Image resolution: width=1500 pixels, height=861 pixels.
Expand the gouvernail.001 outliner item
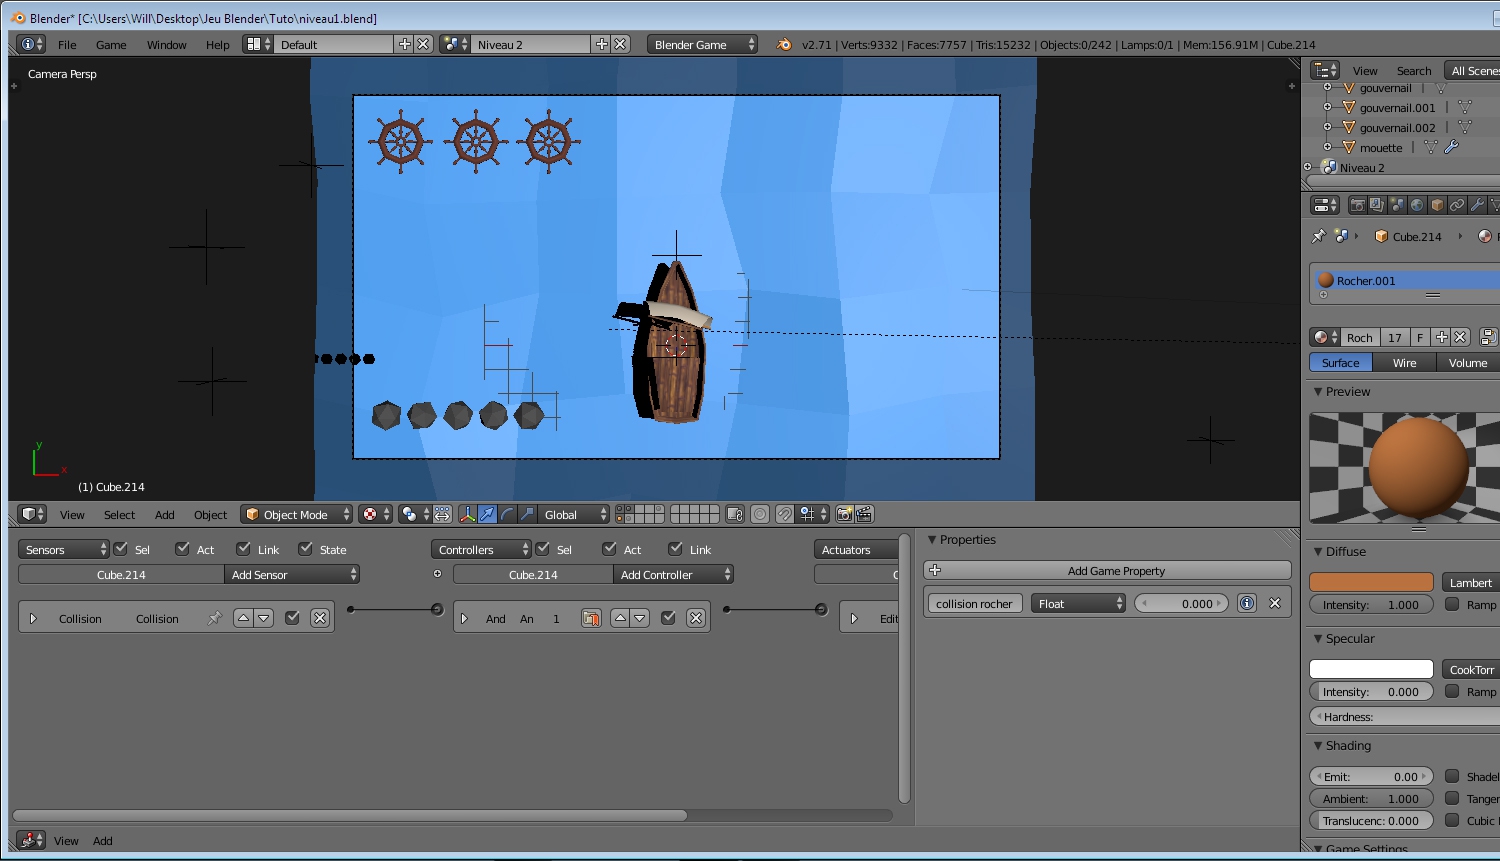click(1327, 107)
